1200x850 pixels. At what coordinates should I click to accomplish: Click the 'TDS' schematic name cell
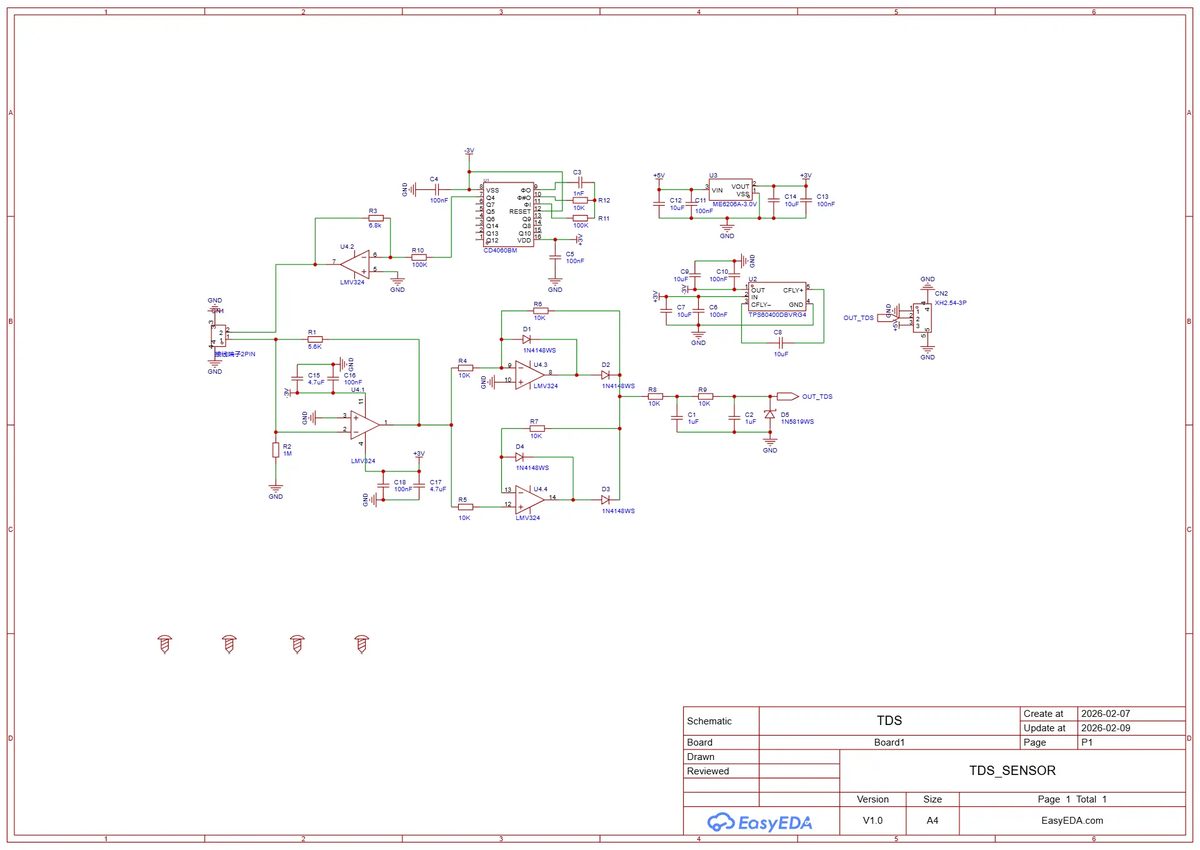(889, 720)
